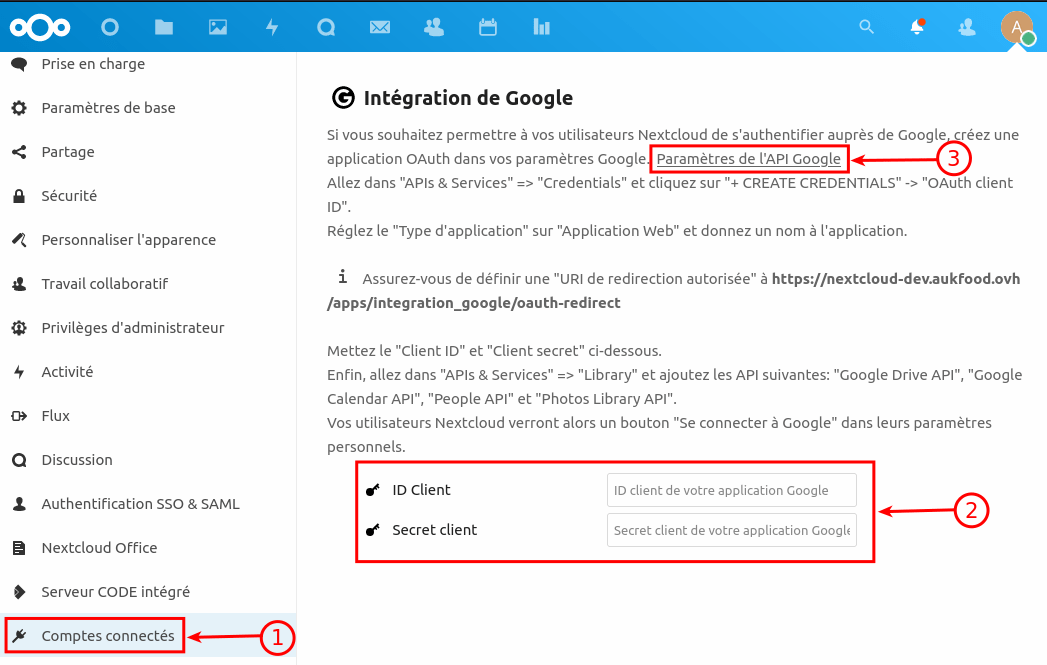This screenshot has width=1047, height=665.
Task: Click the lock icon beside Sécurité
Action: (x=19, y=196)
